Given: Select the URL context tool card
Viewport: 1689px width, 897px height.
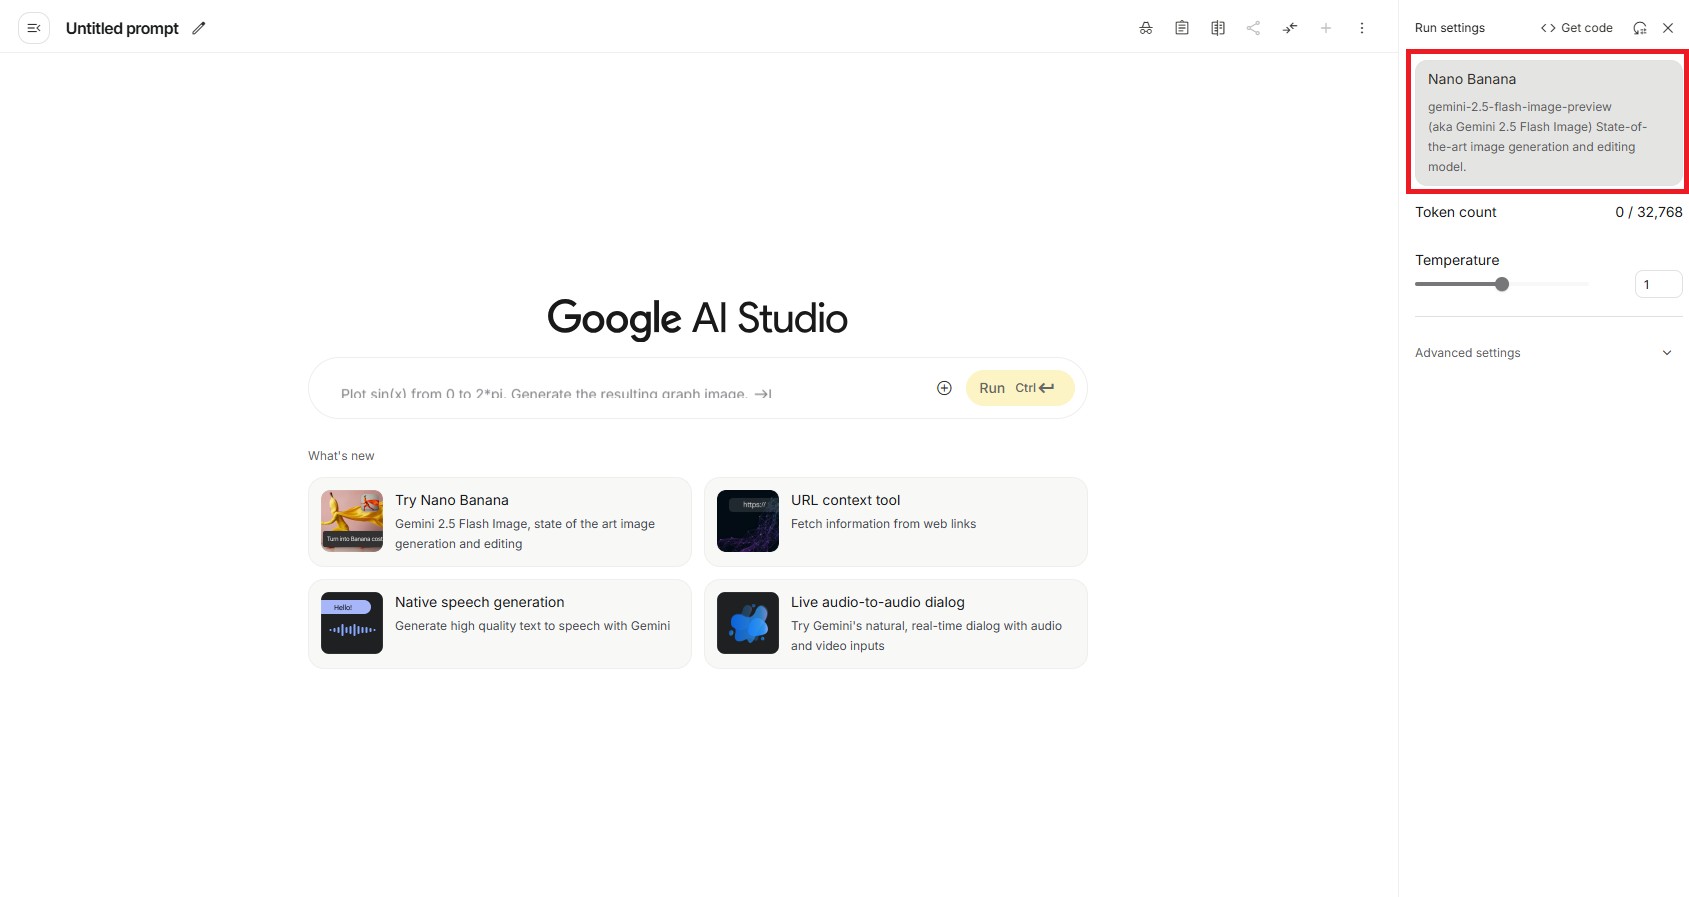Looking at the screenshot, I should tap(895, 522).
